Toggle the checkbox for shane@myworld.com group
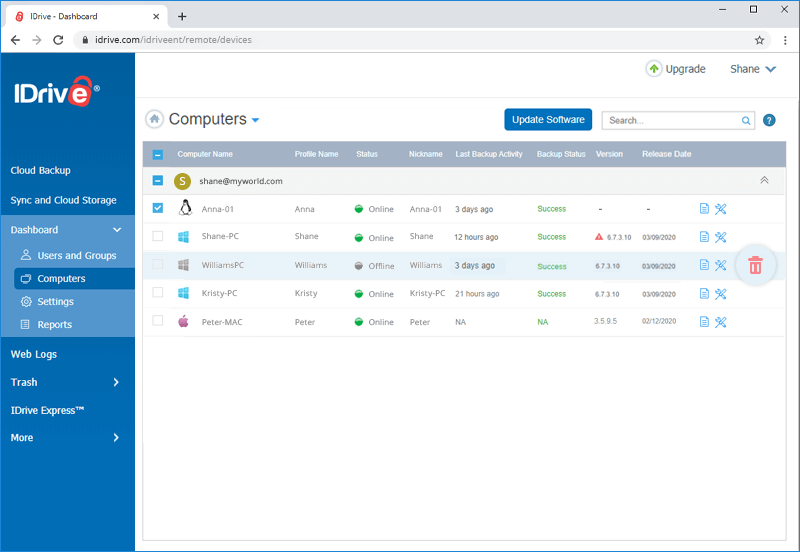800x552 pixels. 158,180
